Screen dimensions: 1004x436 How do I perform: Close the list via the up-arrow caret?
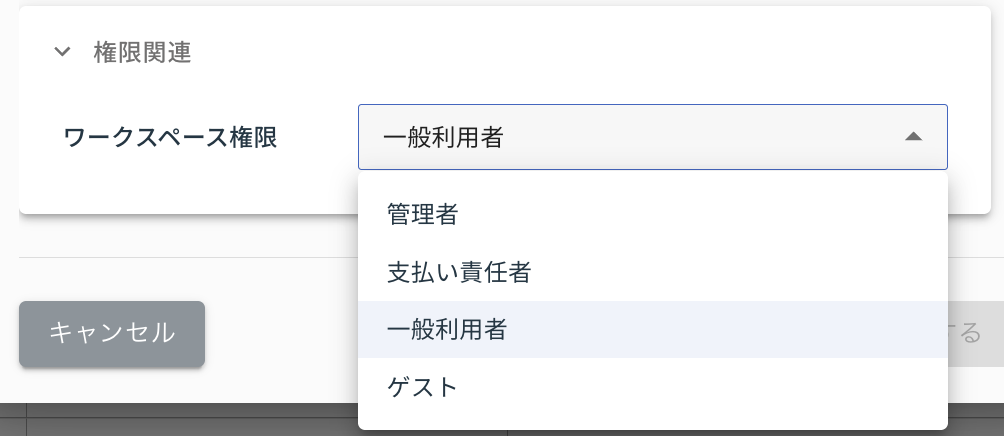[x=913, y=137]
